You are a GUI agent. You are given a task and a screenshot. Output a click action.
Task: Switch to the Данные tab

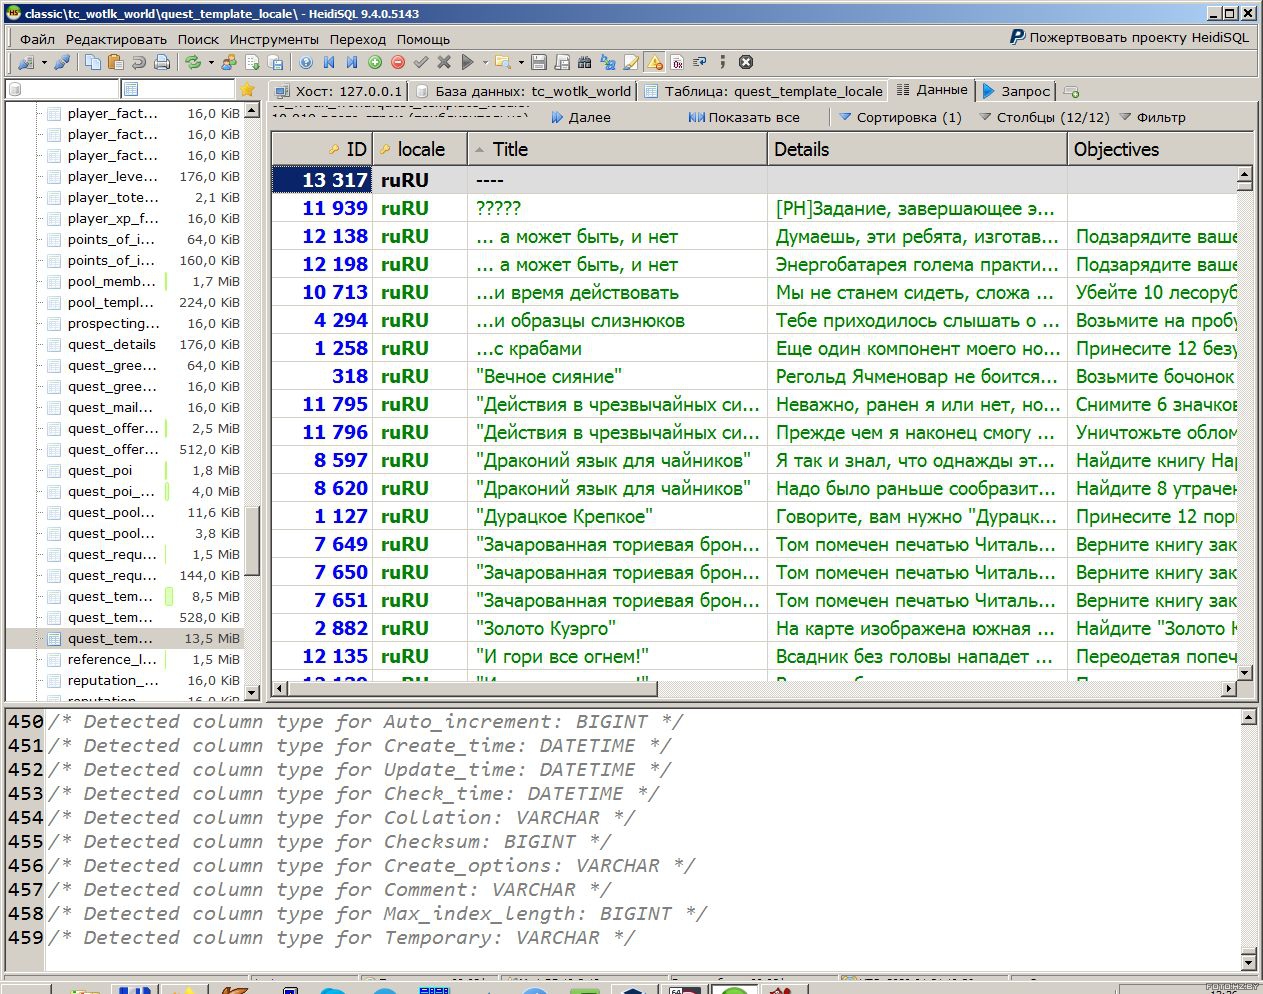click(x=932, y=90)
